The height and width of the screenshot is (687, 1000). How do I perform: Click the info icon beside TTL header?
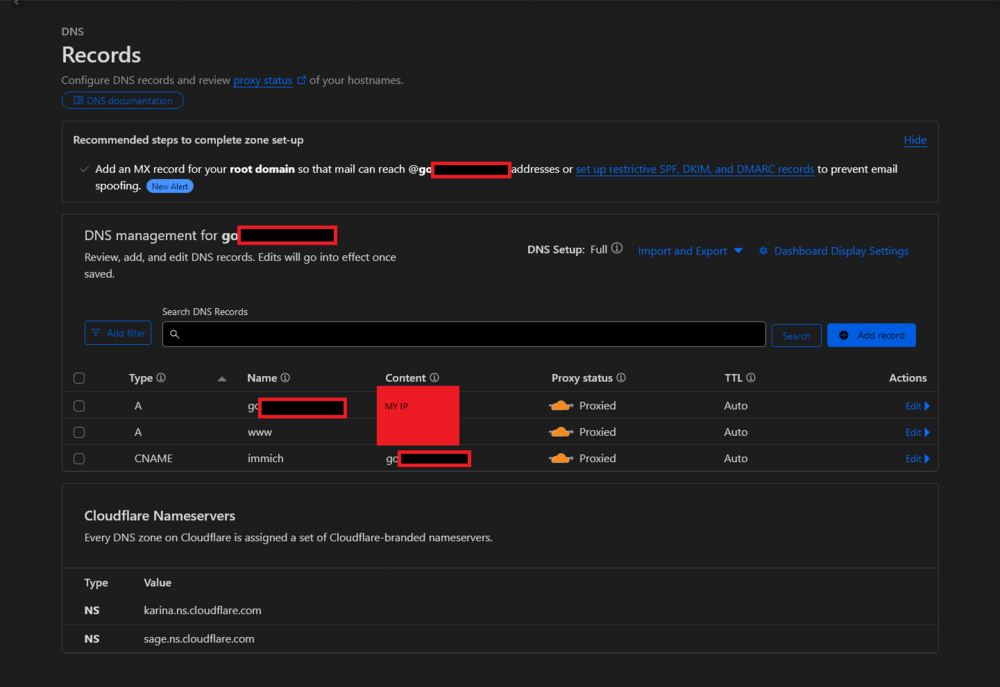point(751,378)
